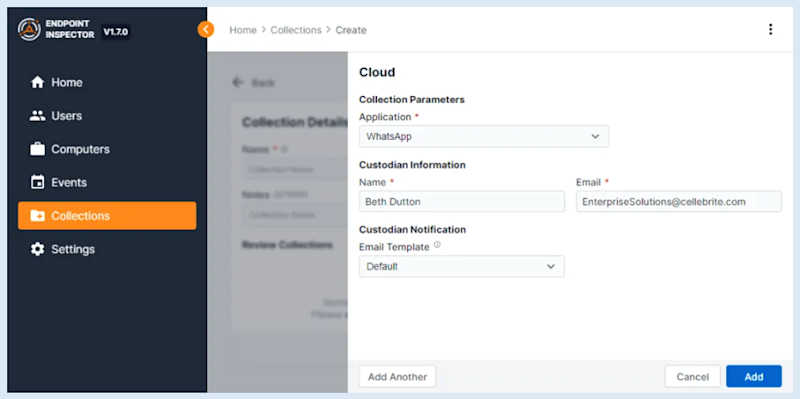Click the blurred Review Collections heading

(287, 245)
